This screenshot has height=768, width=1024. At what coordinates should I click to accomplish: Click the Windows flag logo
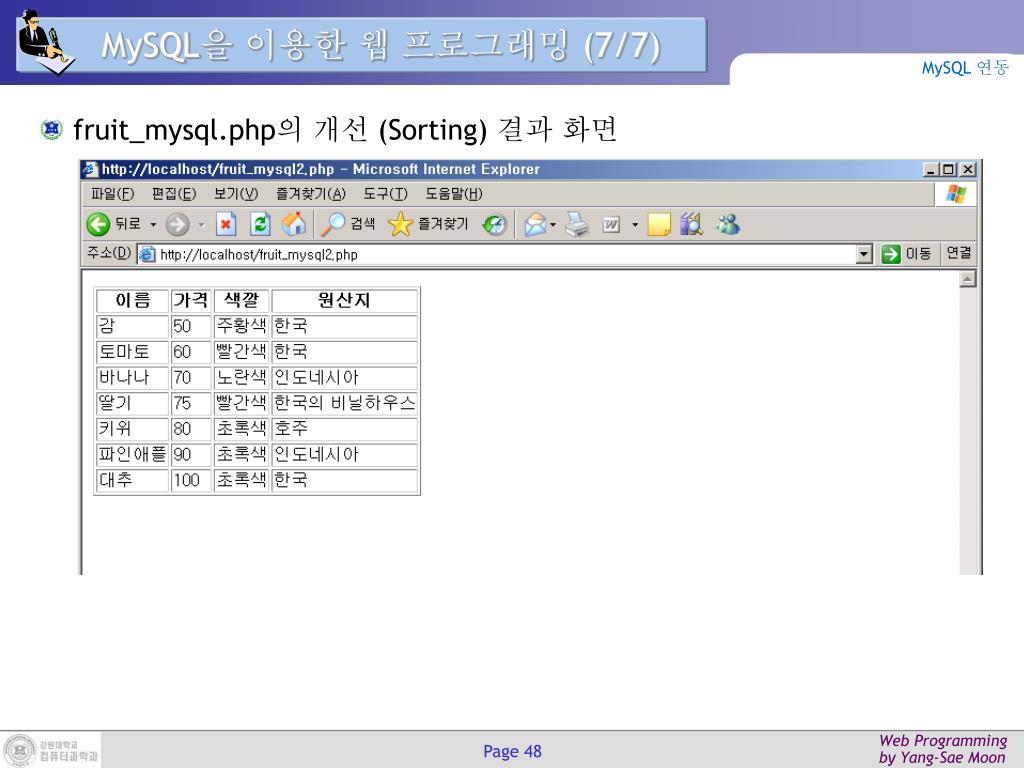pos(955,194)
